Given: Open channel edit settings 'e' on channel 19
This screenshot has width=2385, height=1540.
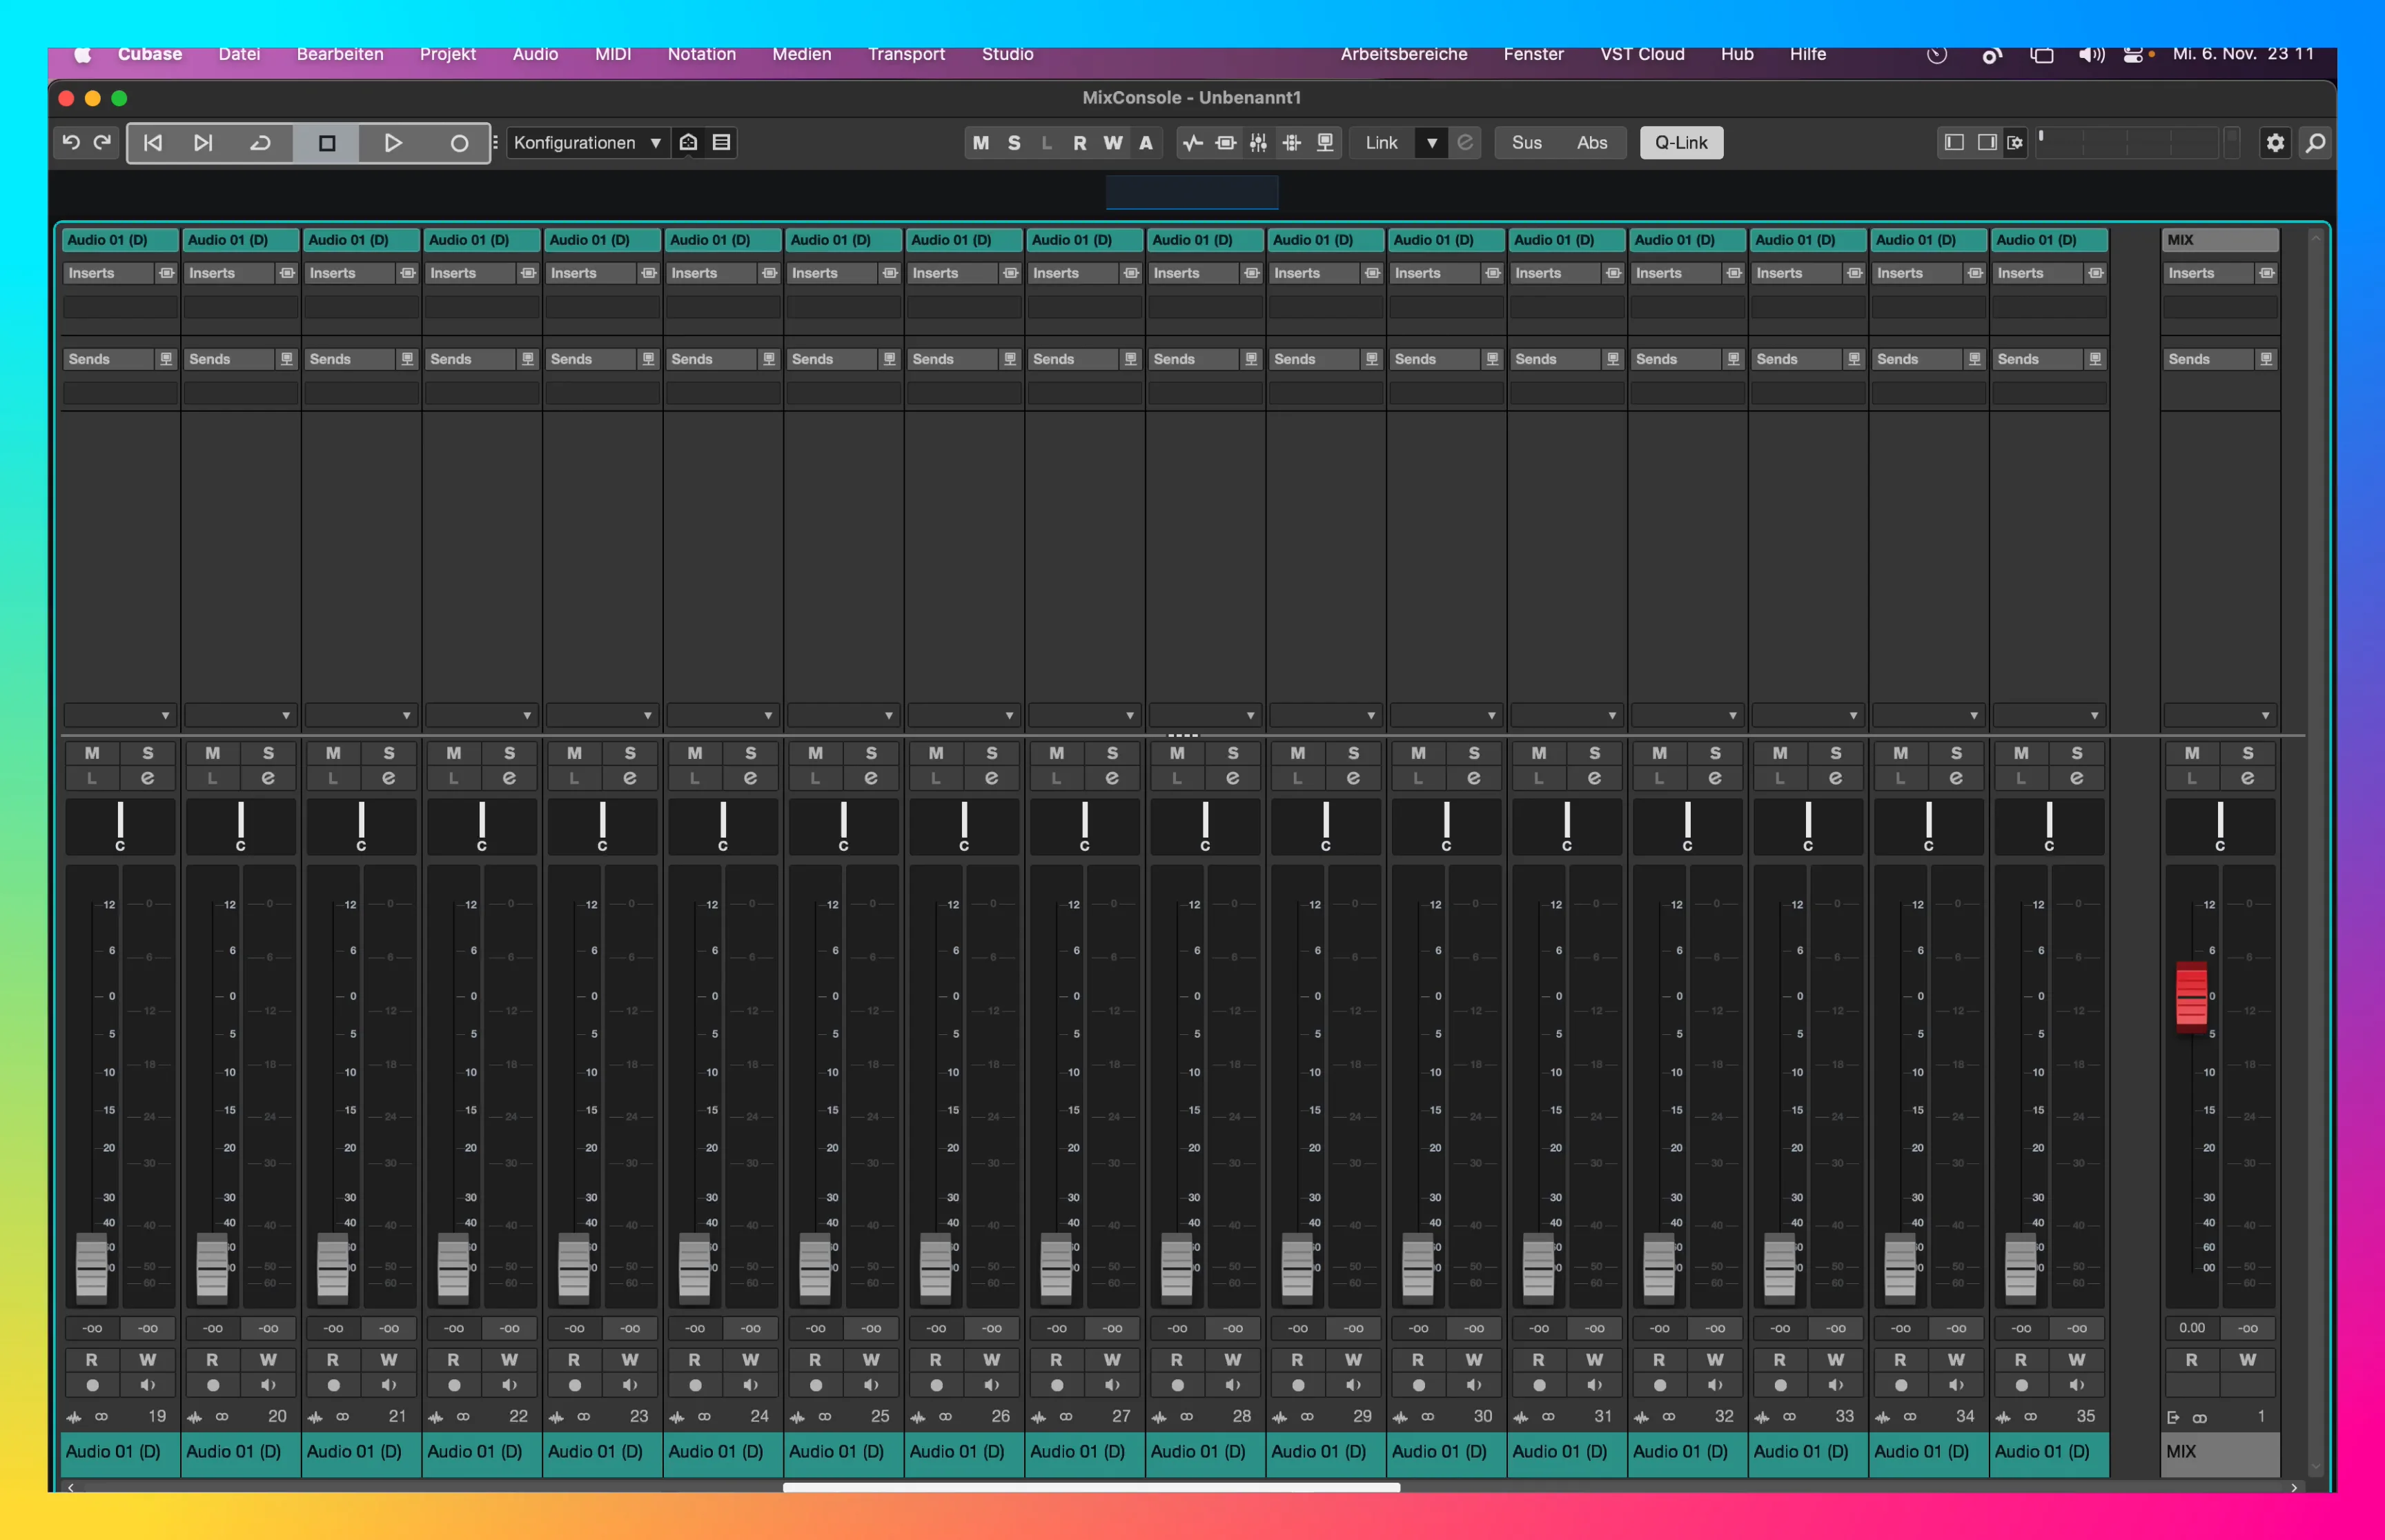Looking at the screenshot, I should (148, 777).
